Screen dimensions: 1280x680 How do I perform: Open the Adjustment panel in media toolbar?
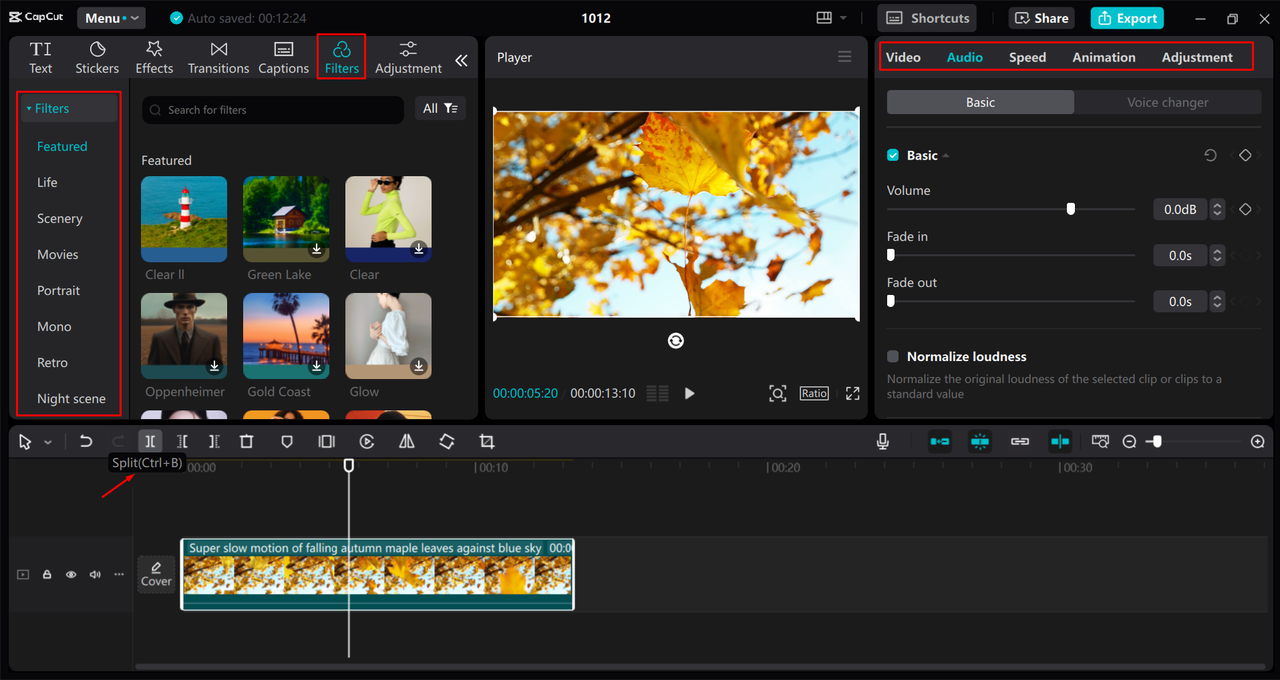408,58
